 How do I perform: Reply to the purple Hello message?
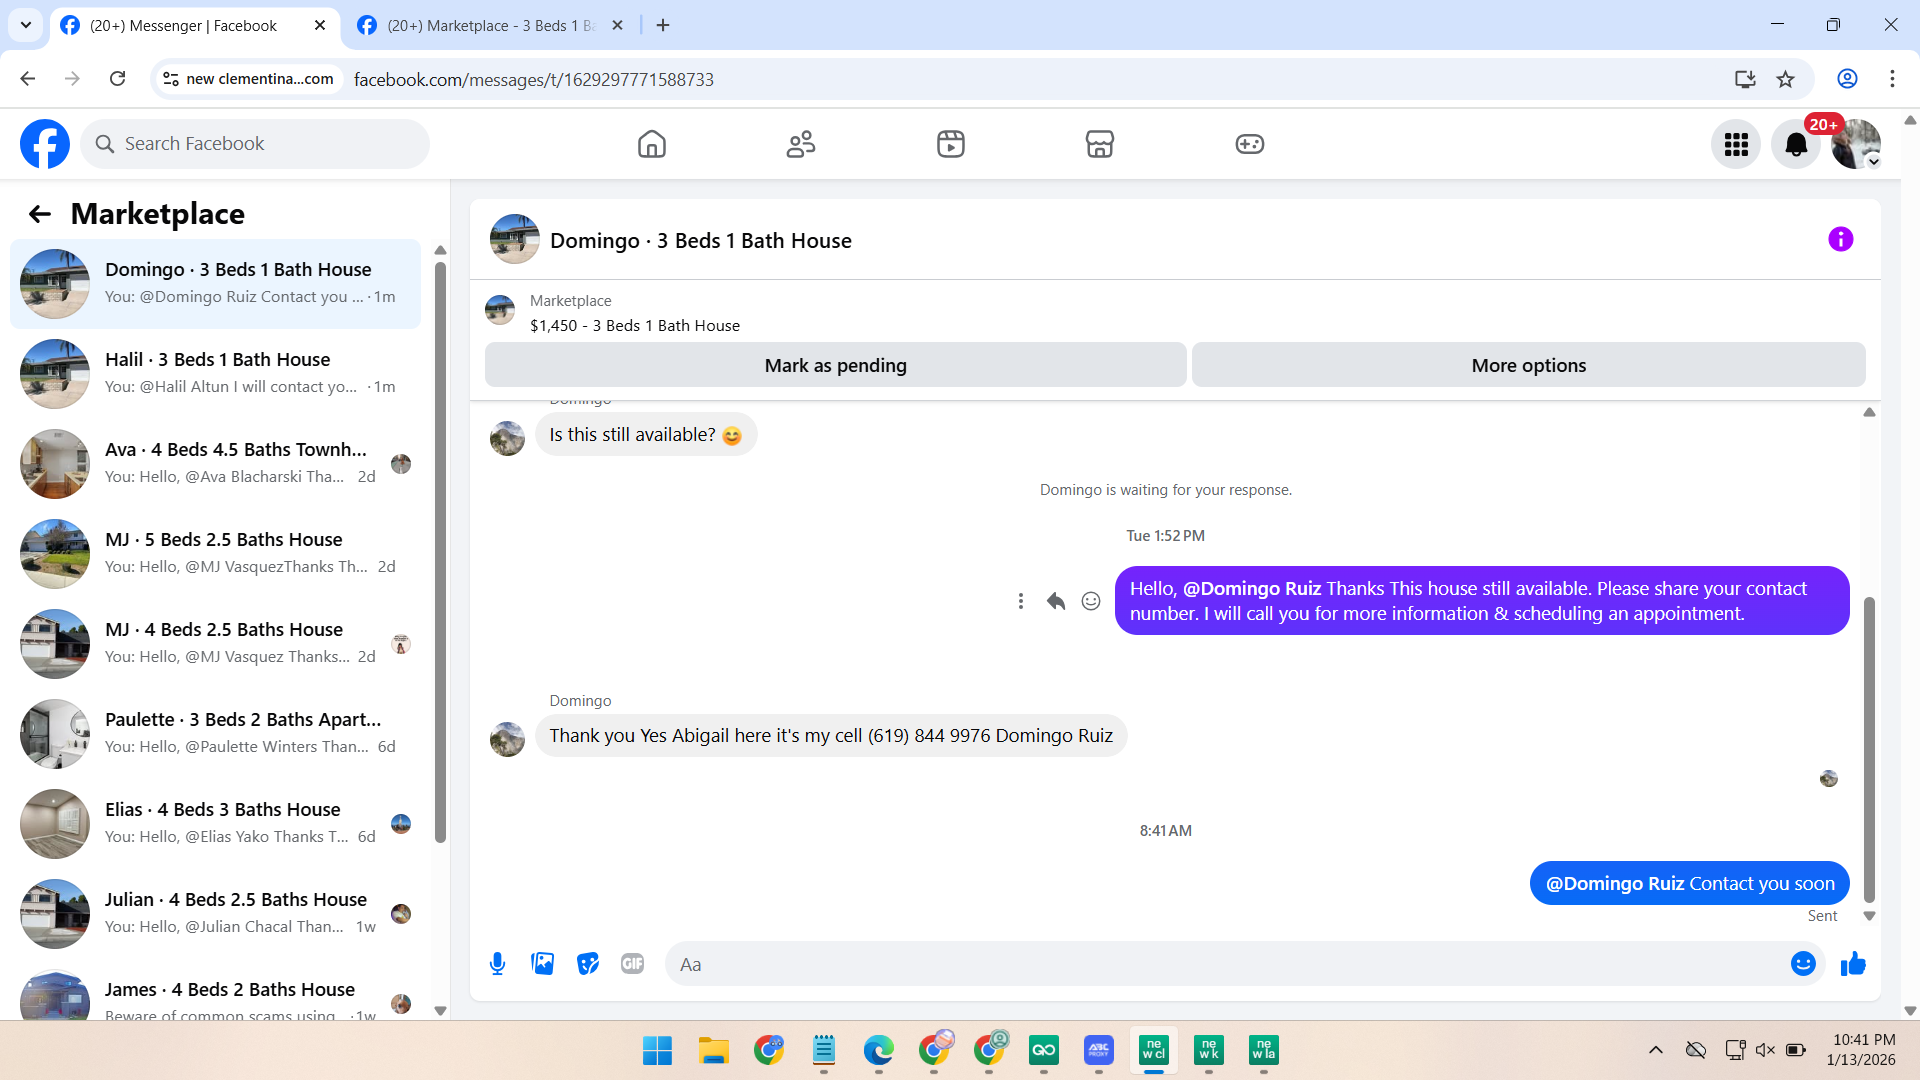pyautogui.click(x=1055, y=601)
